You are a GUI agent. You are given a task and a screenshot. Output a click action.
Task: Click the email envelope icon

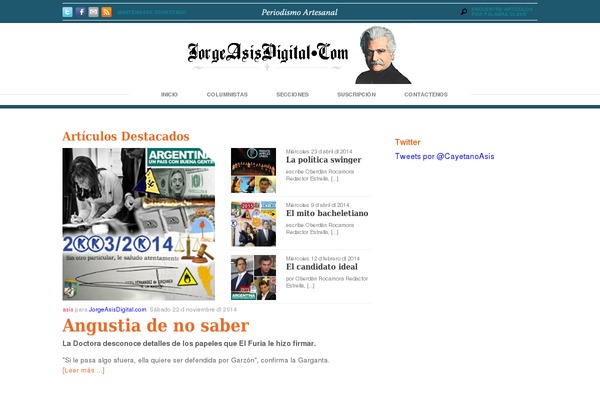93,12
